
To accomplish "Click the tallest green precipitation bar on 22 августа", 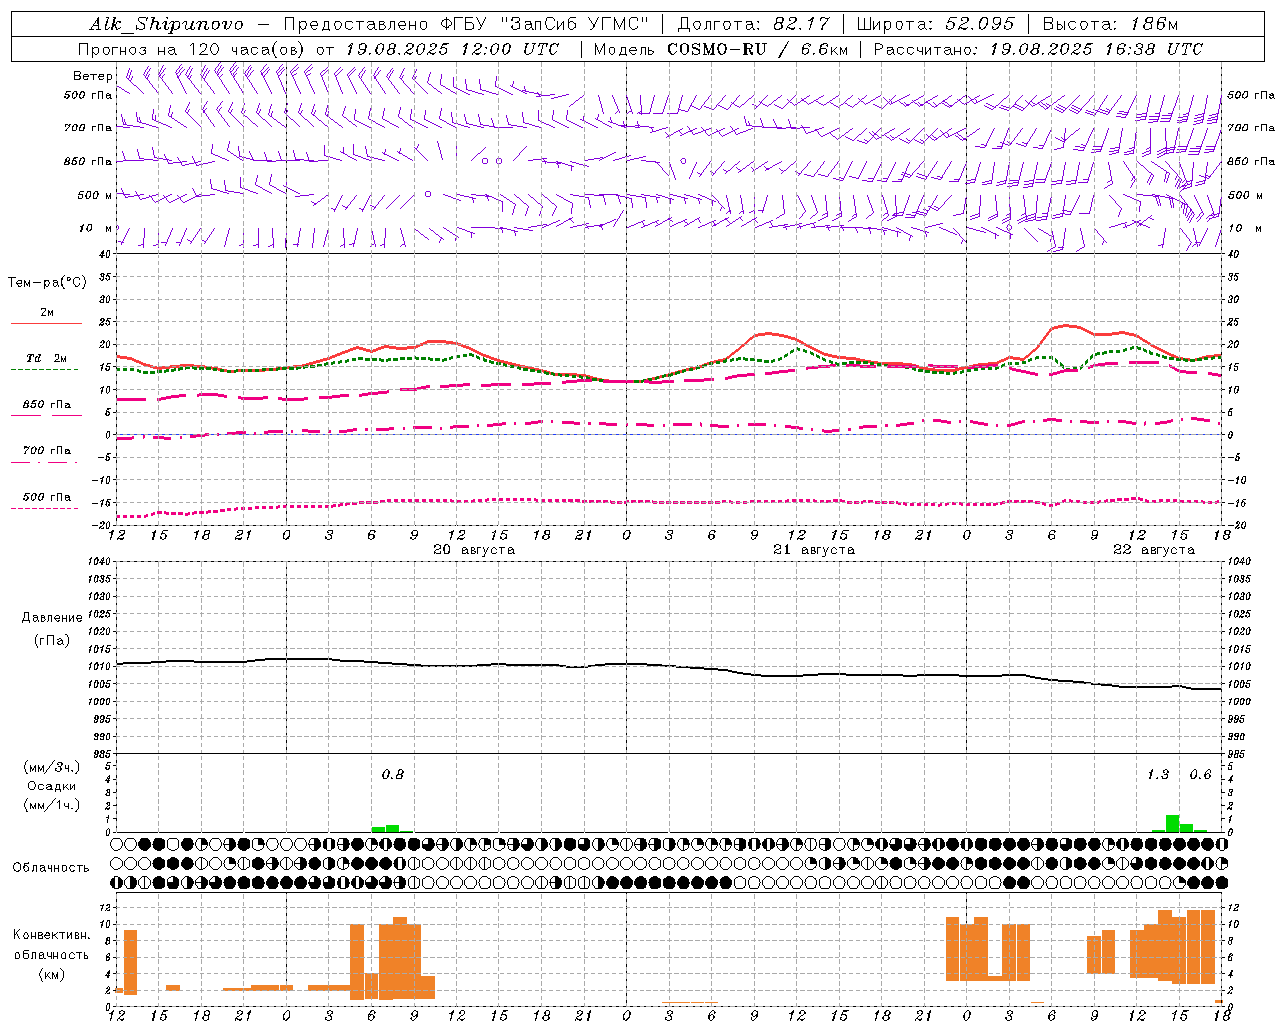I will [x=1172, y=824].
